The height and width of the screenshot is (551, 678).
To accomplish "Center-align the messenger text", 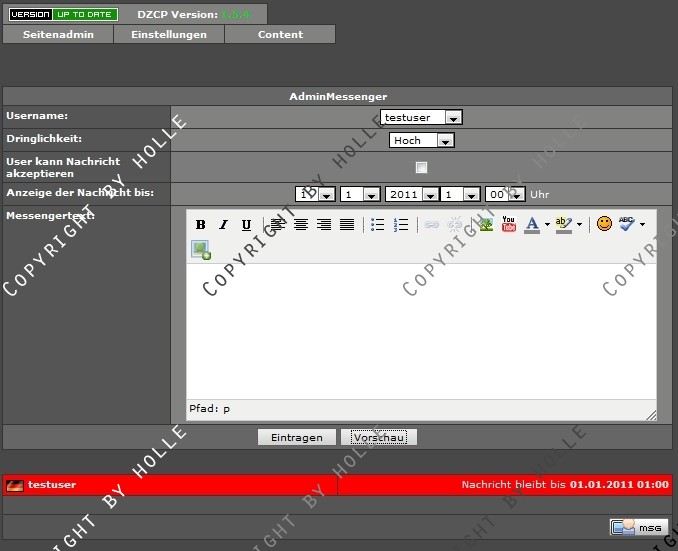I will point(300,225).
